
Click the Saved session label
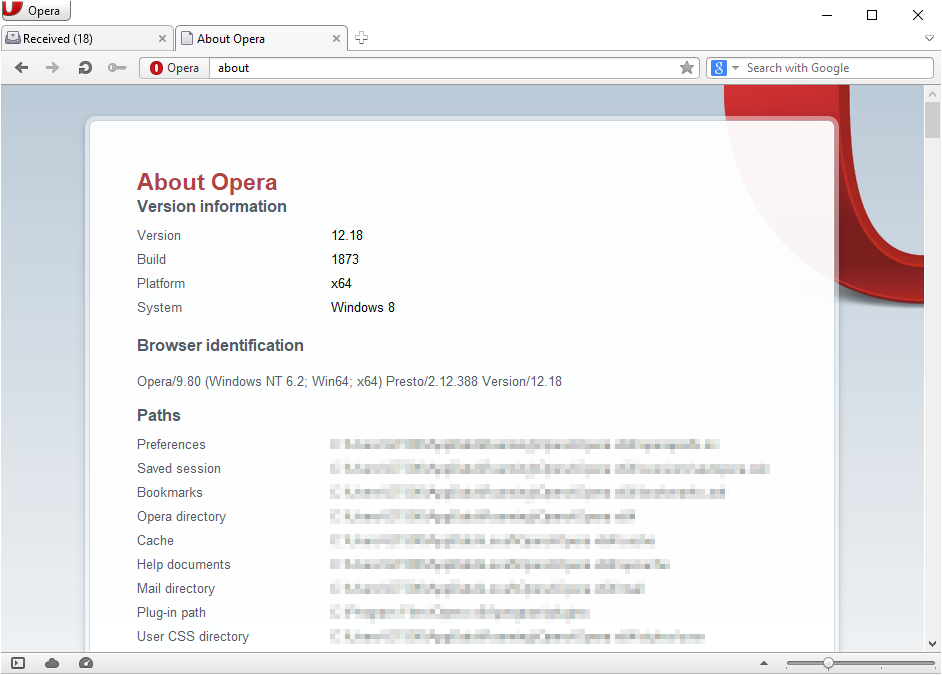(x=178, y=468)
